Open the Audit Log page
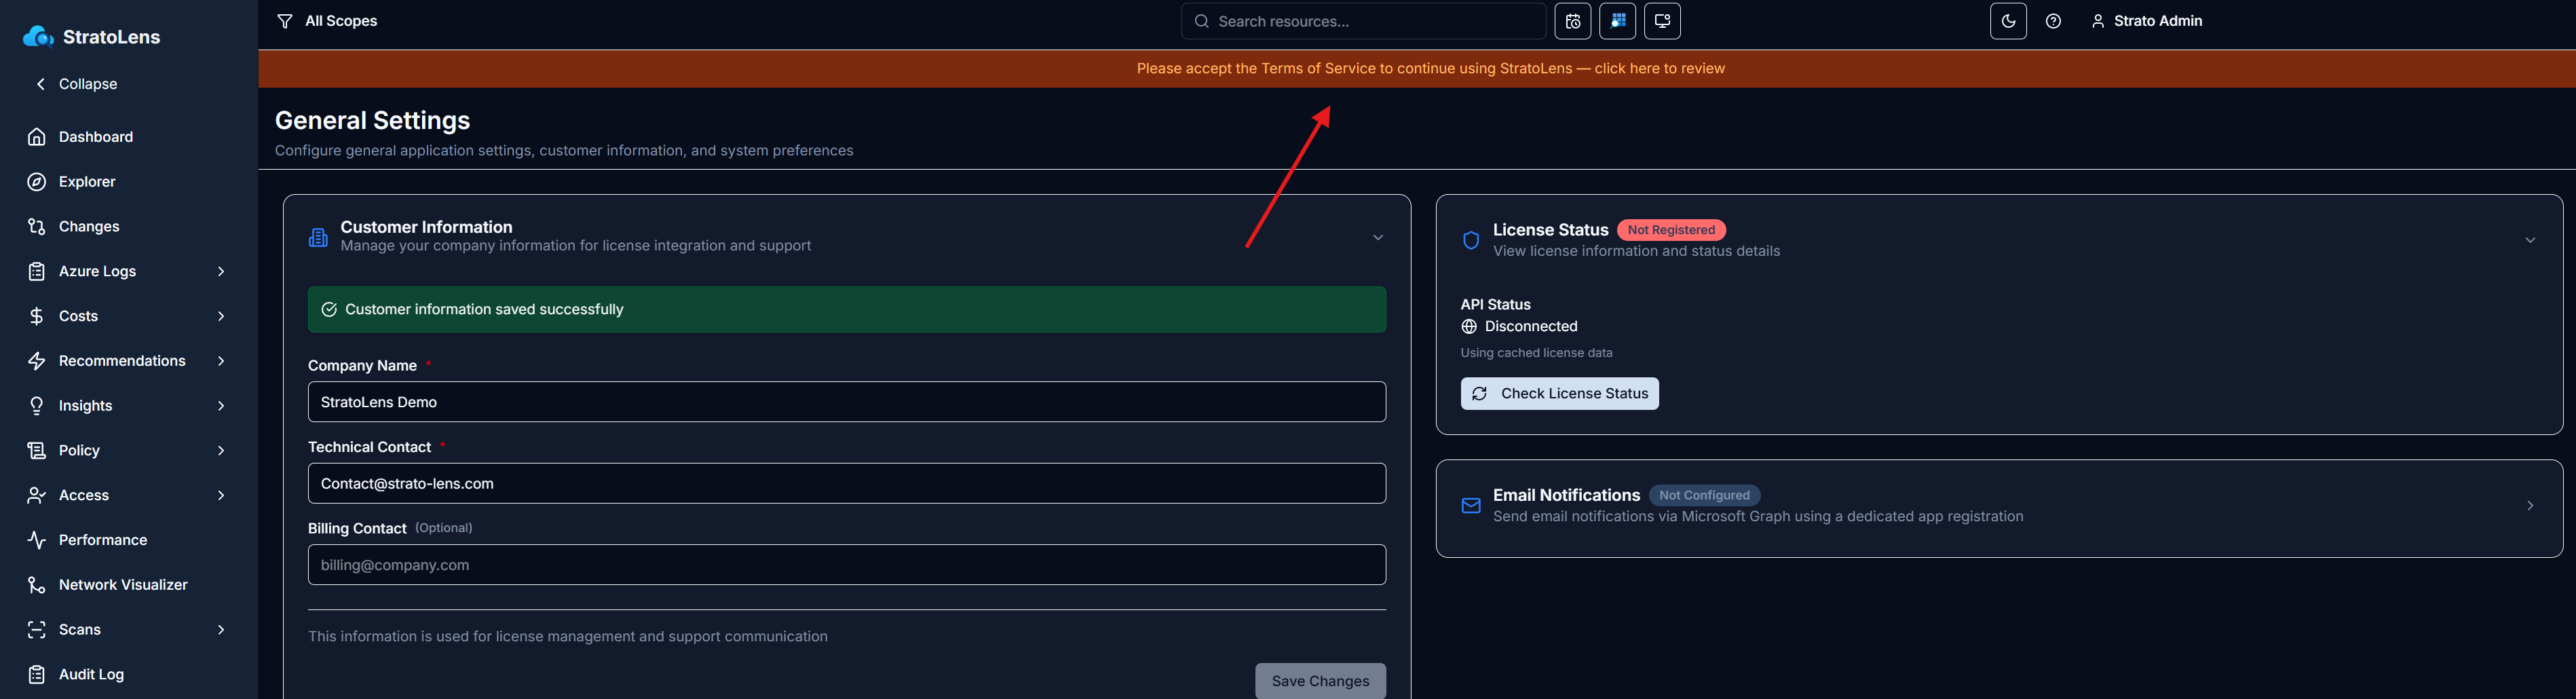2576x699 pixels. pyautogui.click(x=91, y=674)
